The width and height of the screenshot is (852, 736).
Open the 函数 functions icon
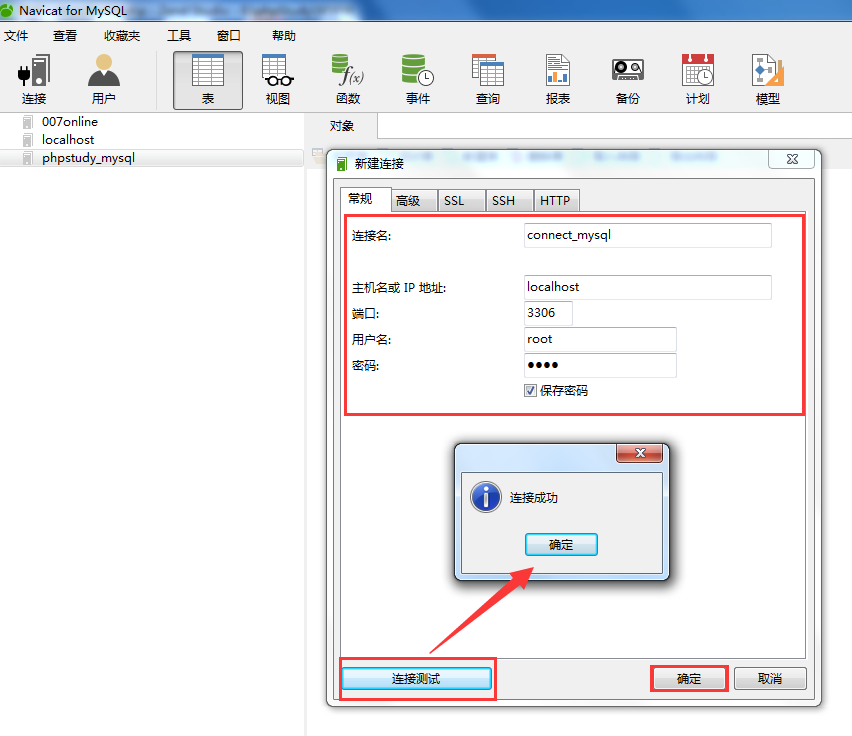coord(348,80)
